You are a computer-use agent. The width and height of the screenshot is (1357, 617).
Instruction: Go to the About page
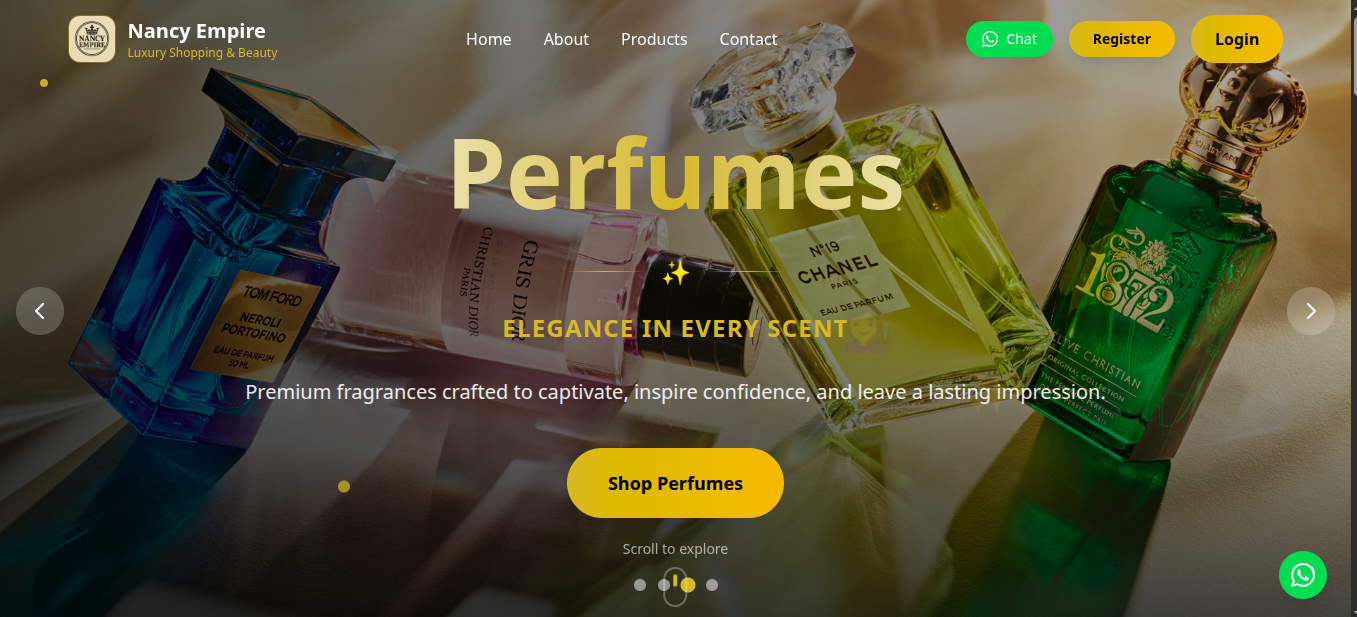[566, 39]
